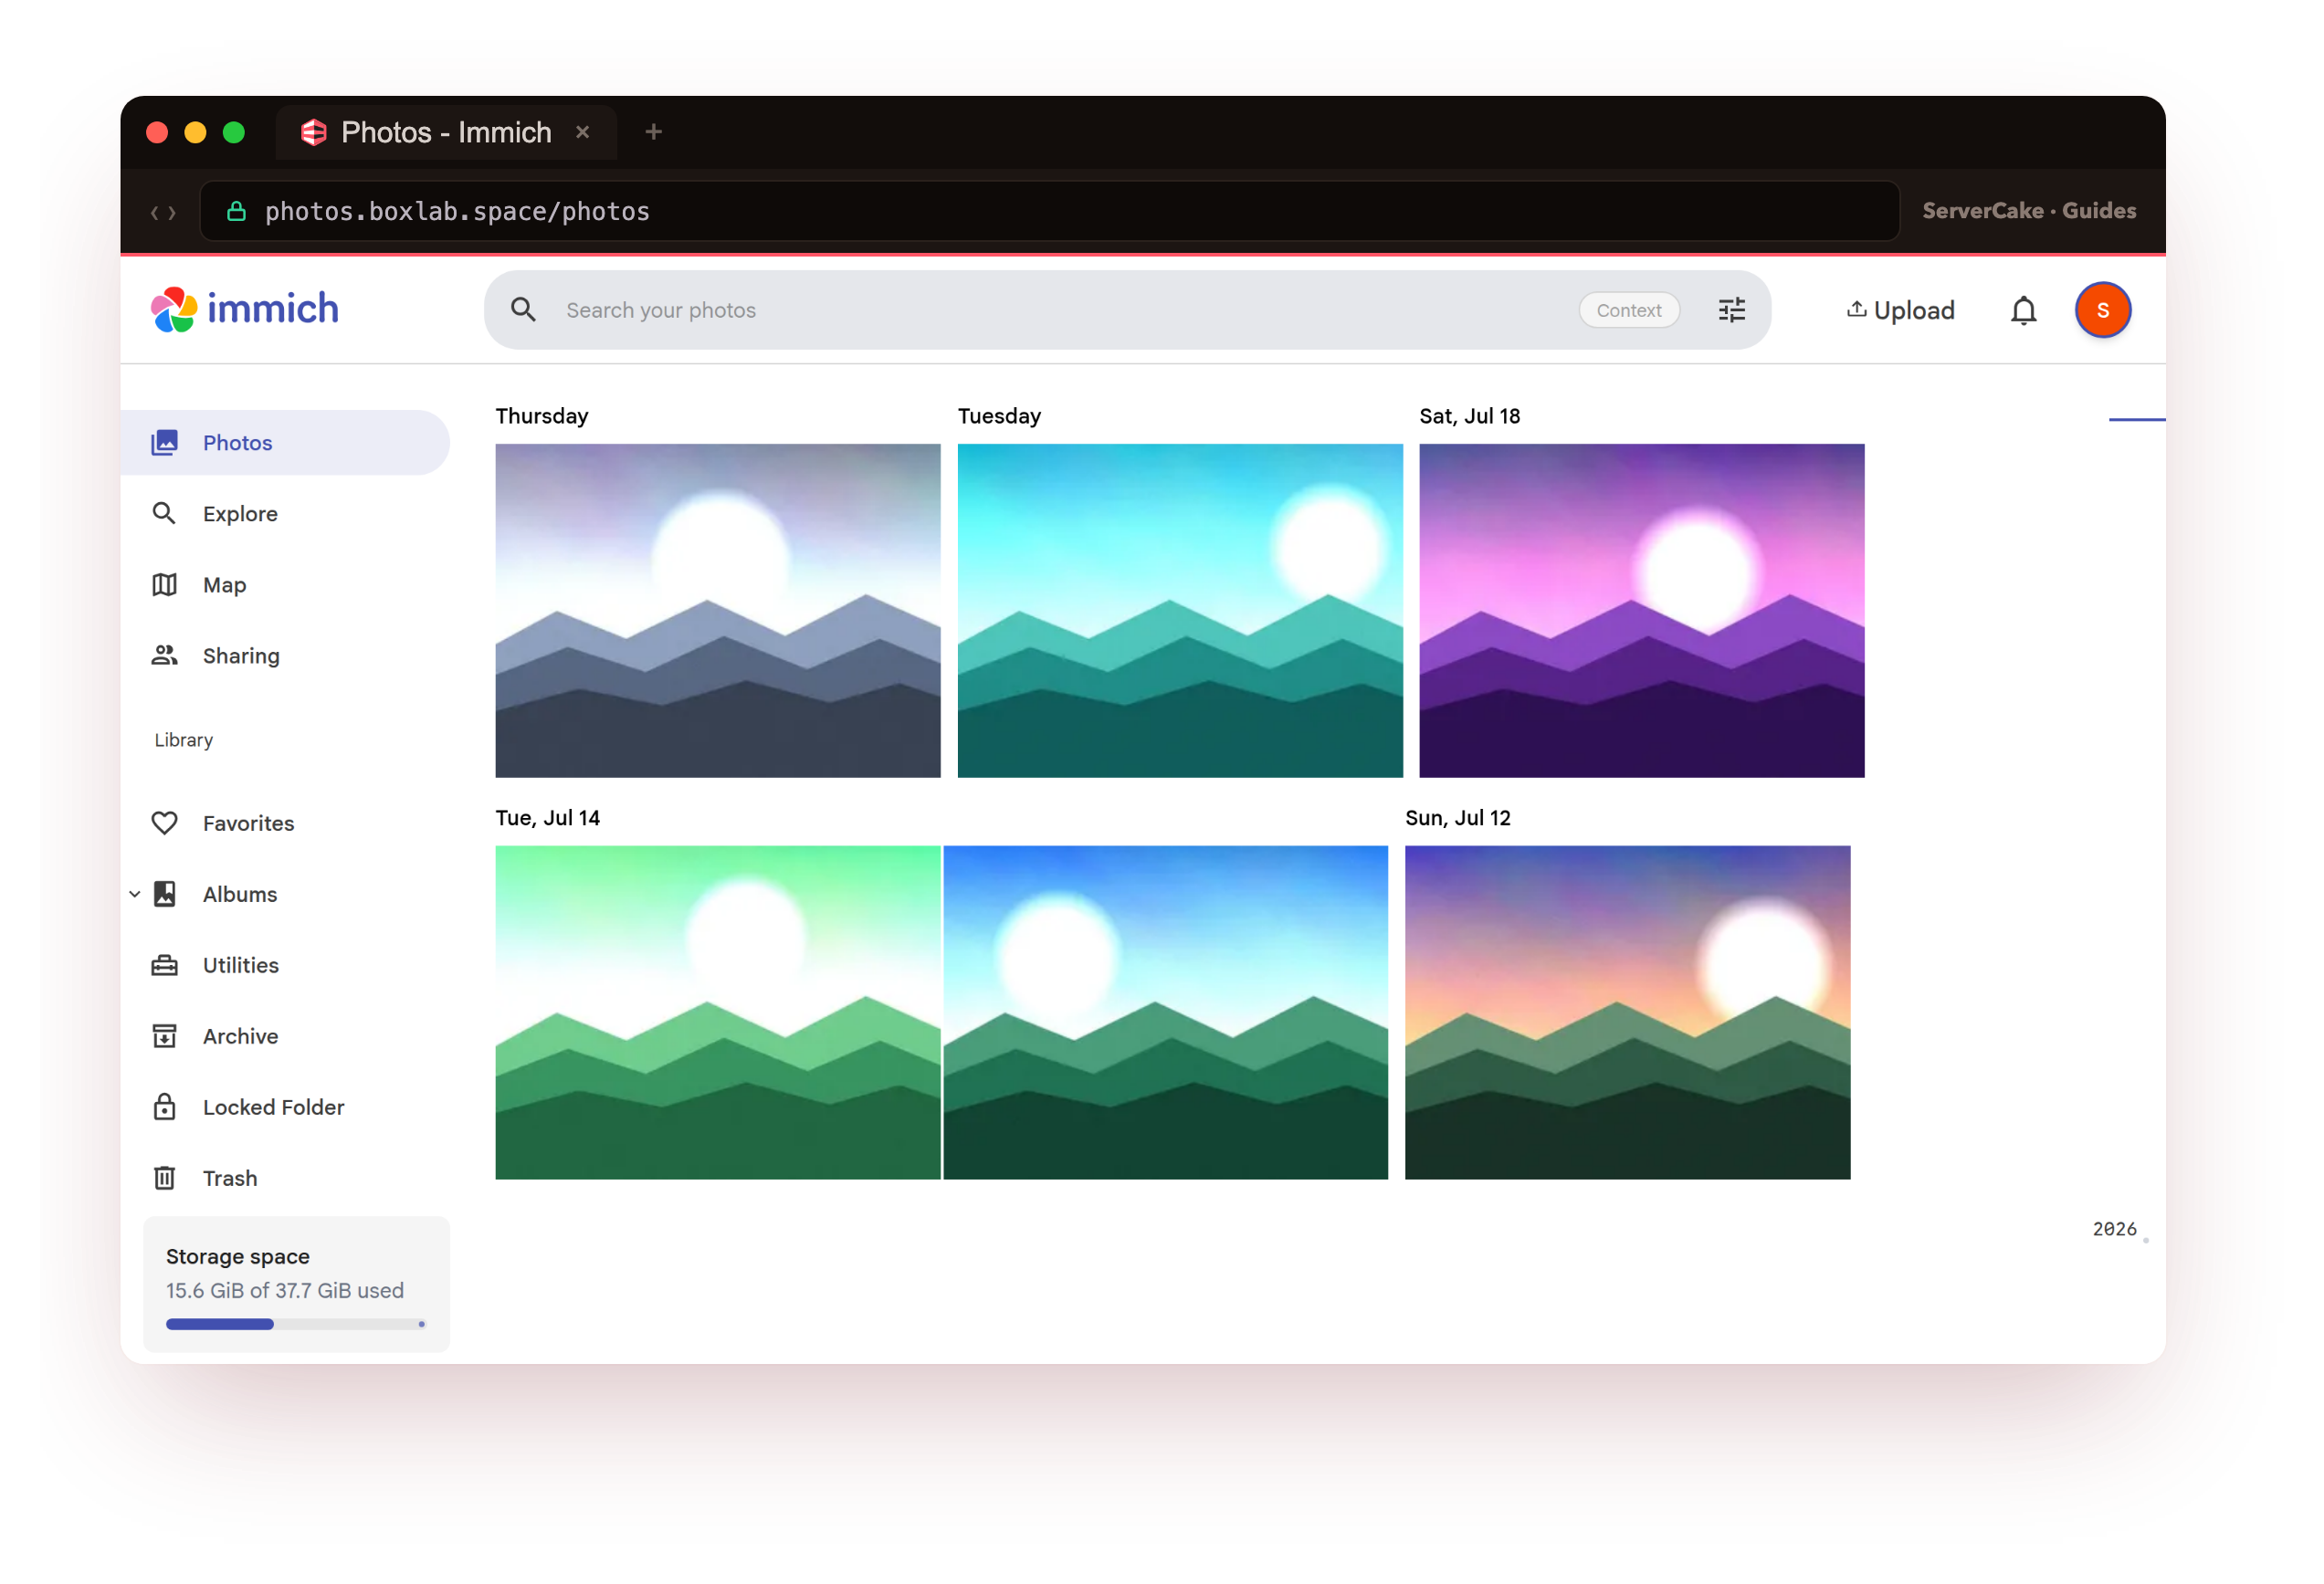Click the ServerCake · Guides label

point(2028,211)
